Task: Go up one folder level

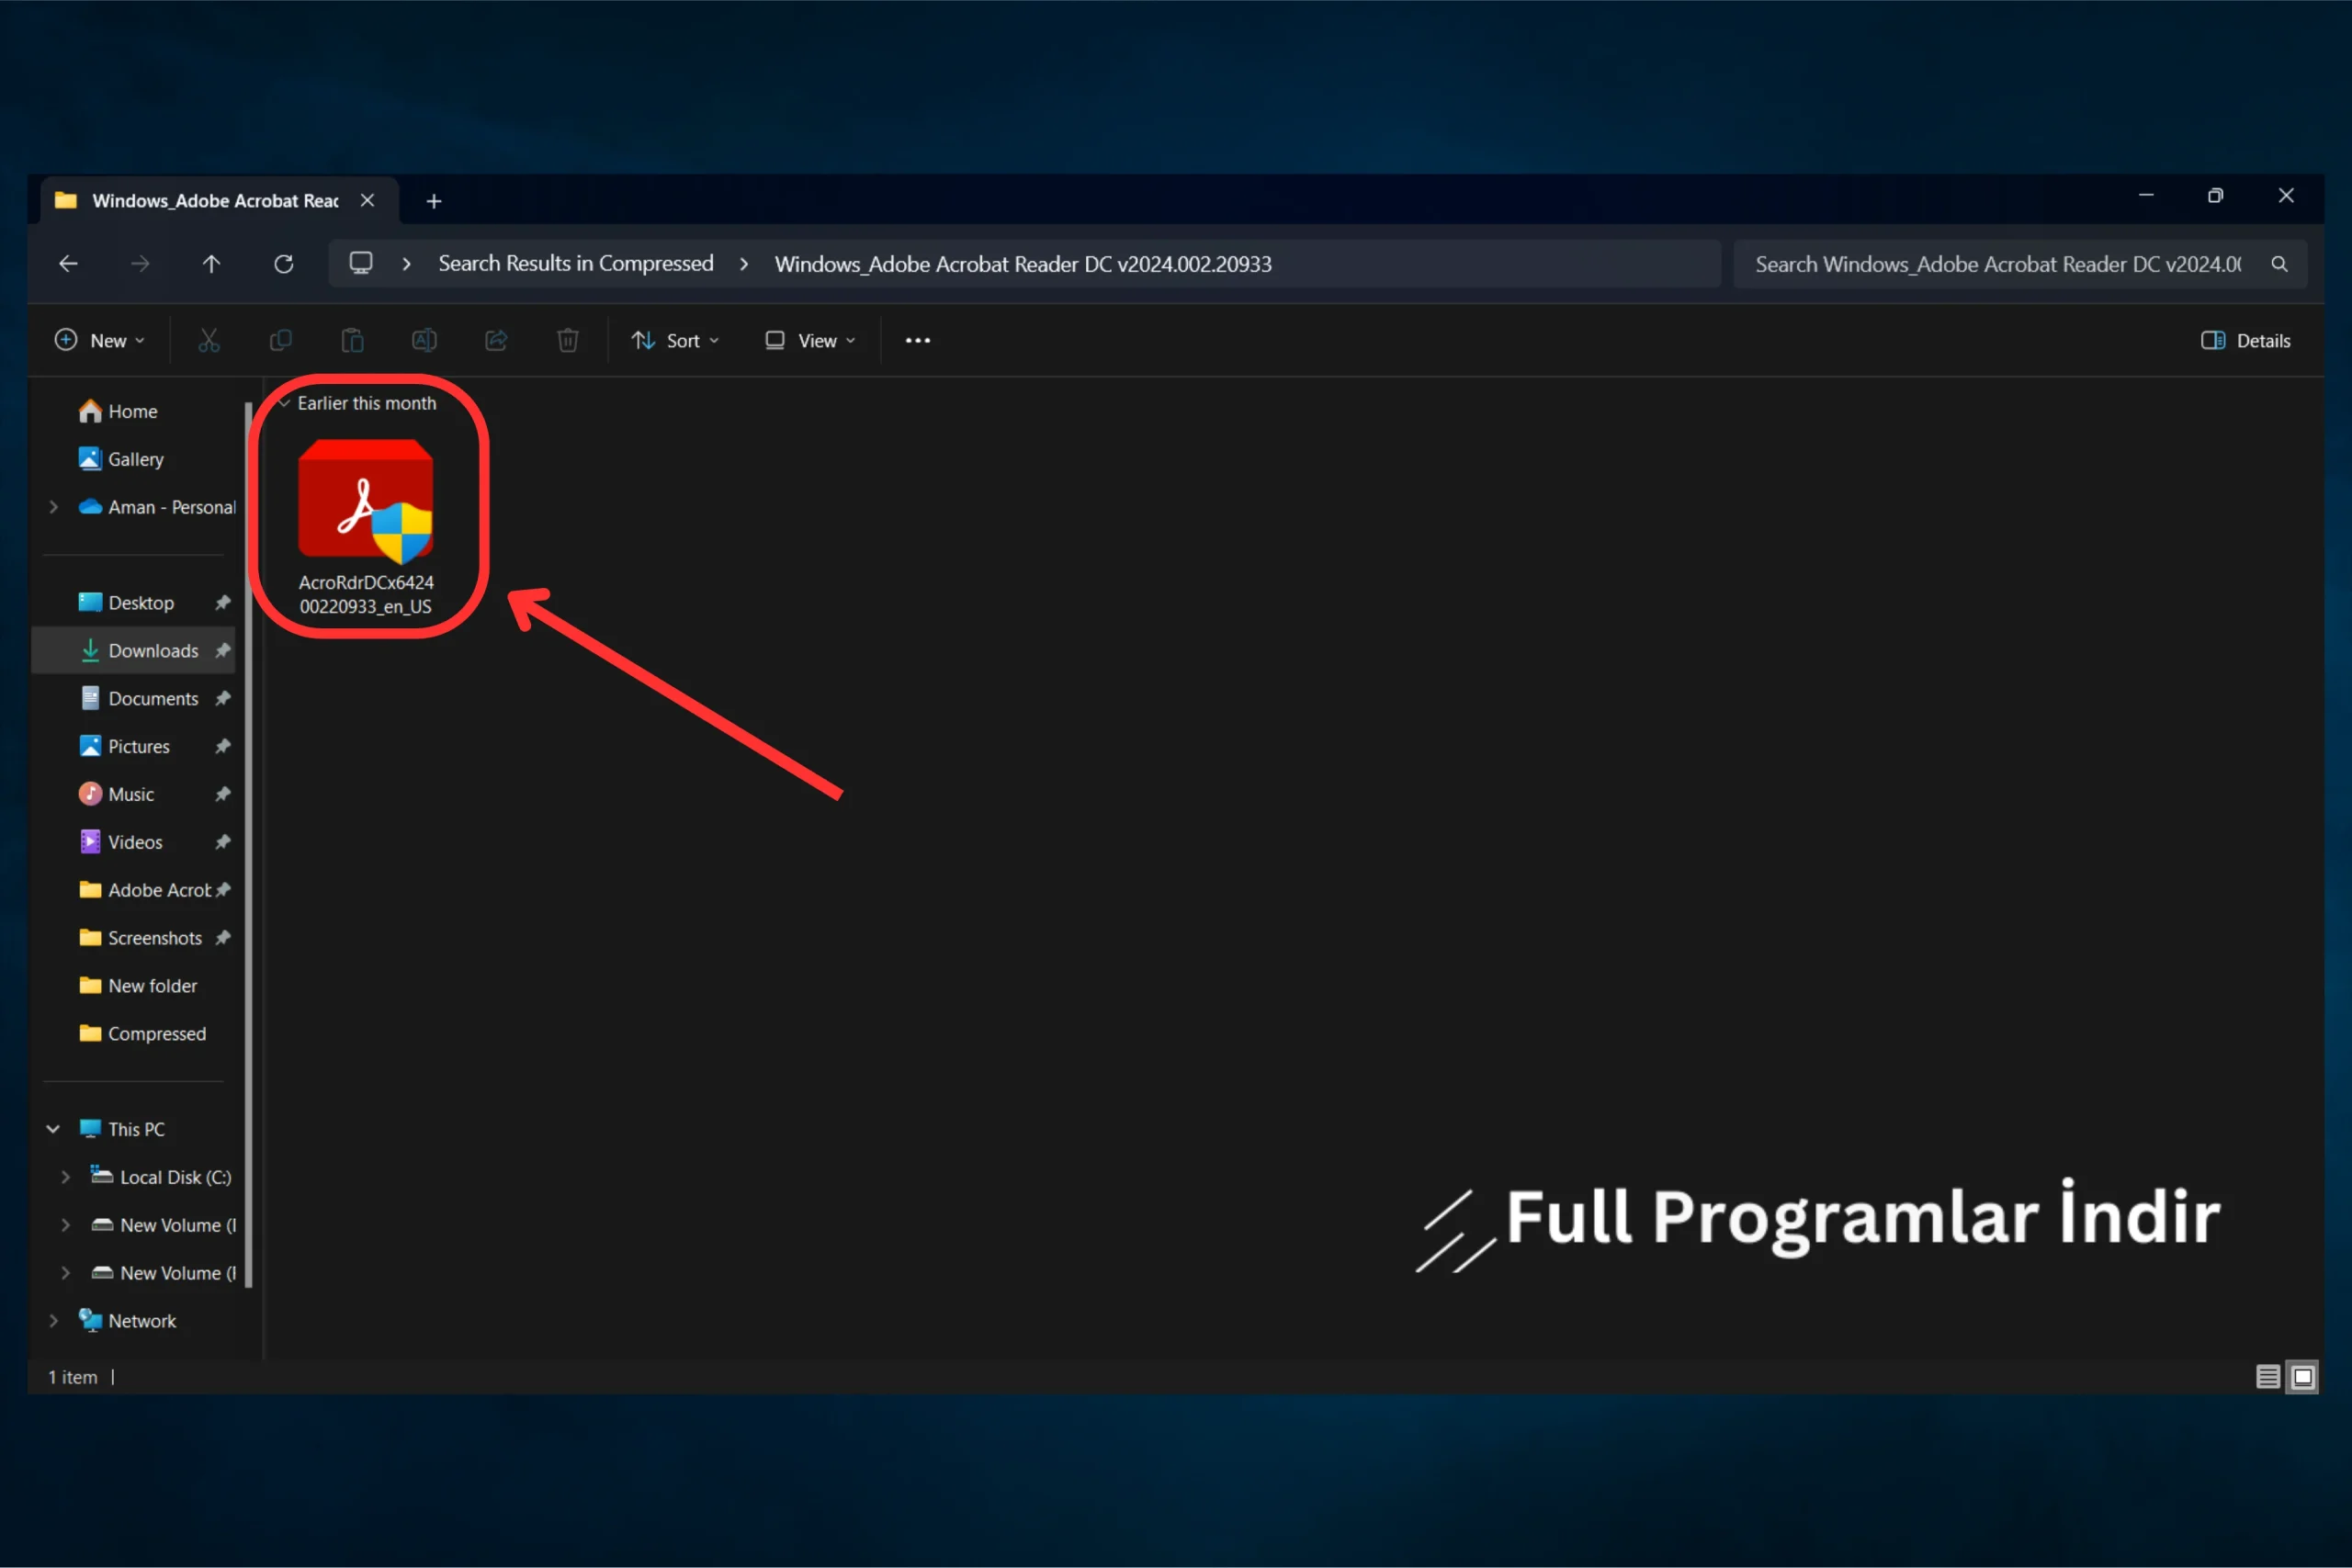Action: (x=211, y=264)
